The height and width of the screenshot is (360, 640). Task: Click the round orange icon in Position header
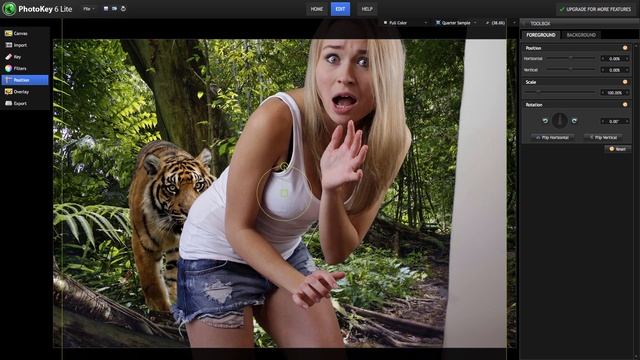pyautogui.click(x=625, y=48)
